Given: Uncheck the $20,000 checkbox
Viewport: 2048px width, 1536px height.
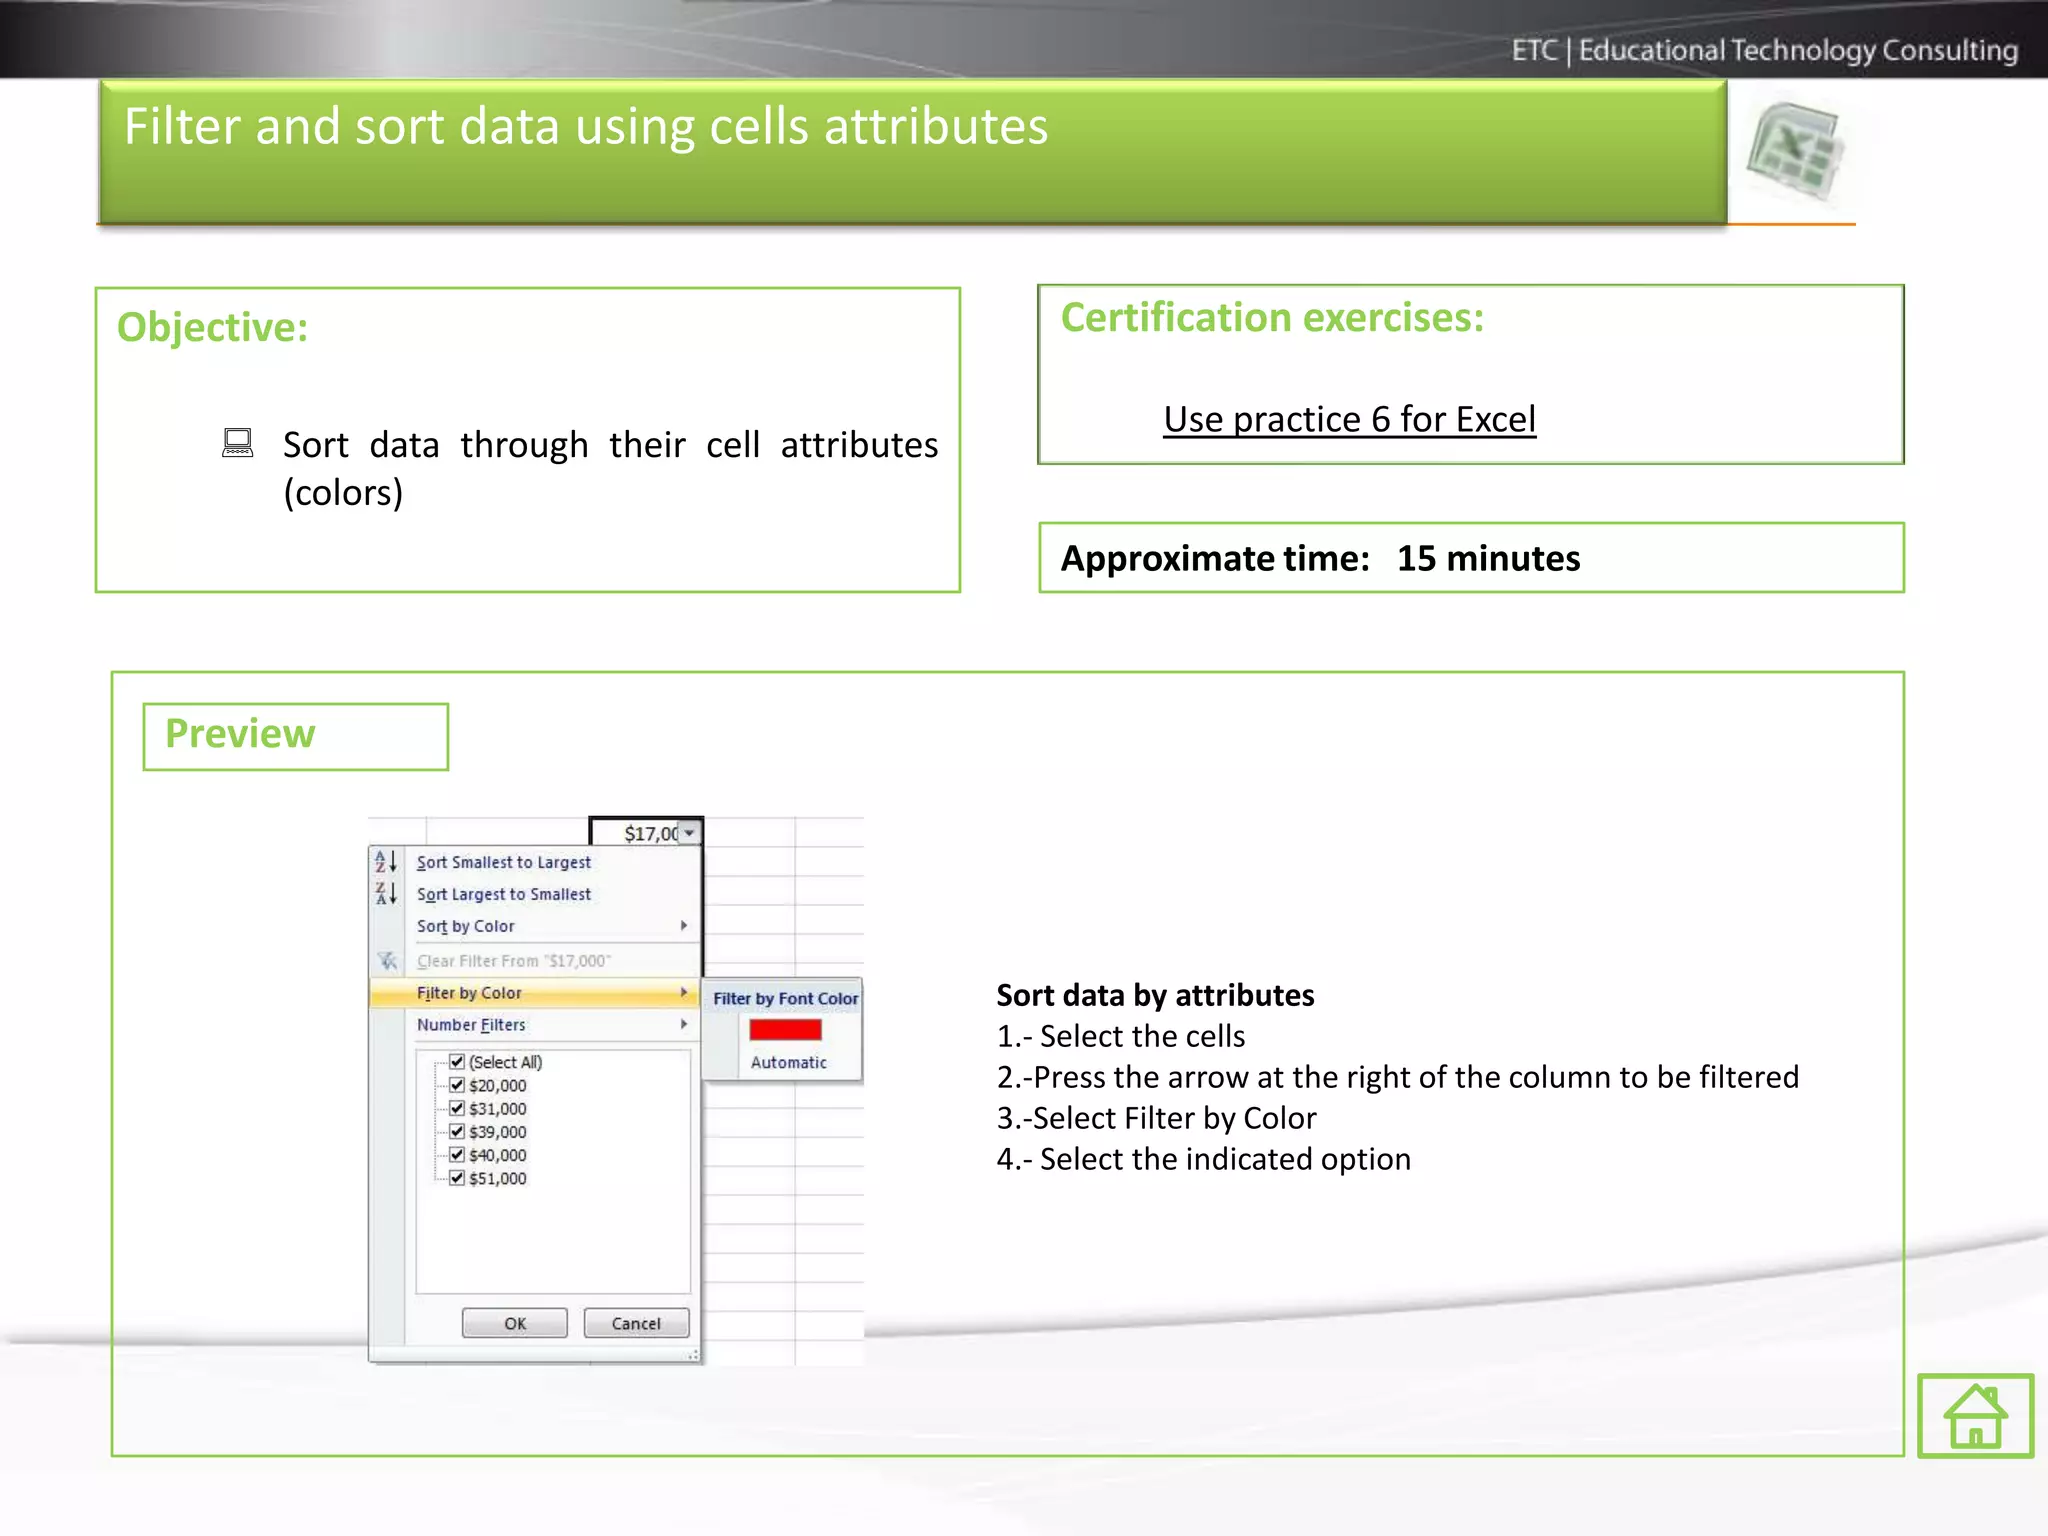Looking at the screenshot, I should [x=457, y=1085].
